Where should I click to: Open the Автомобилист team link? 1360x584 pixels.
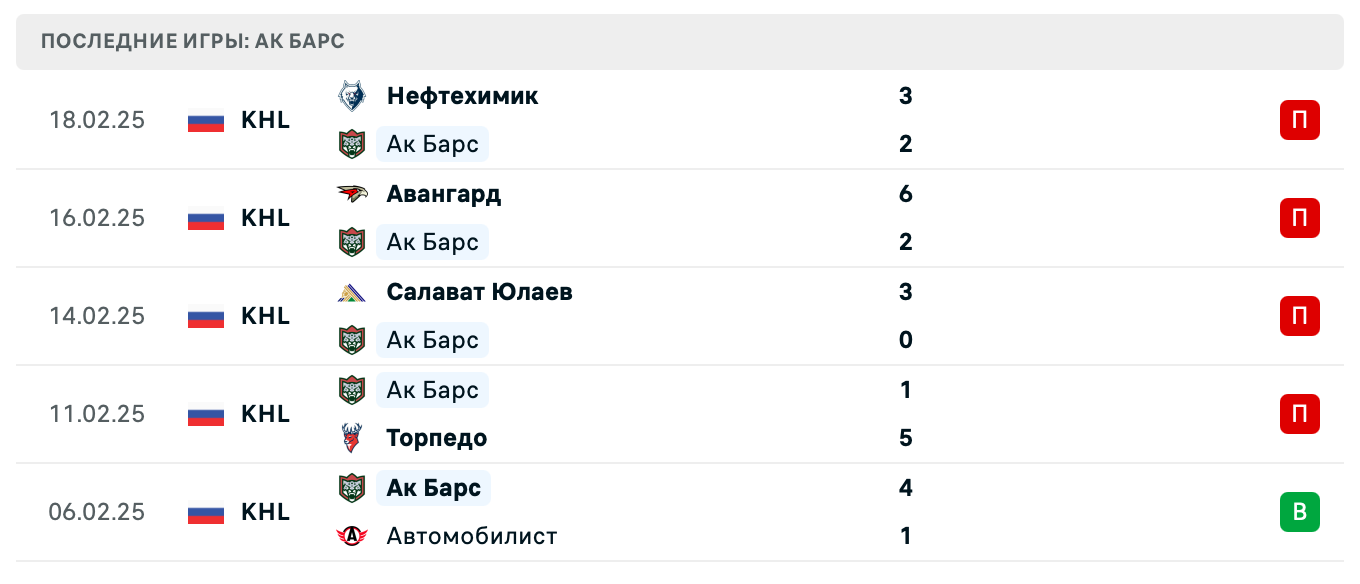pyautogui.click(x=471, y=536)
